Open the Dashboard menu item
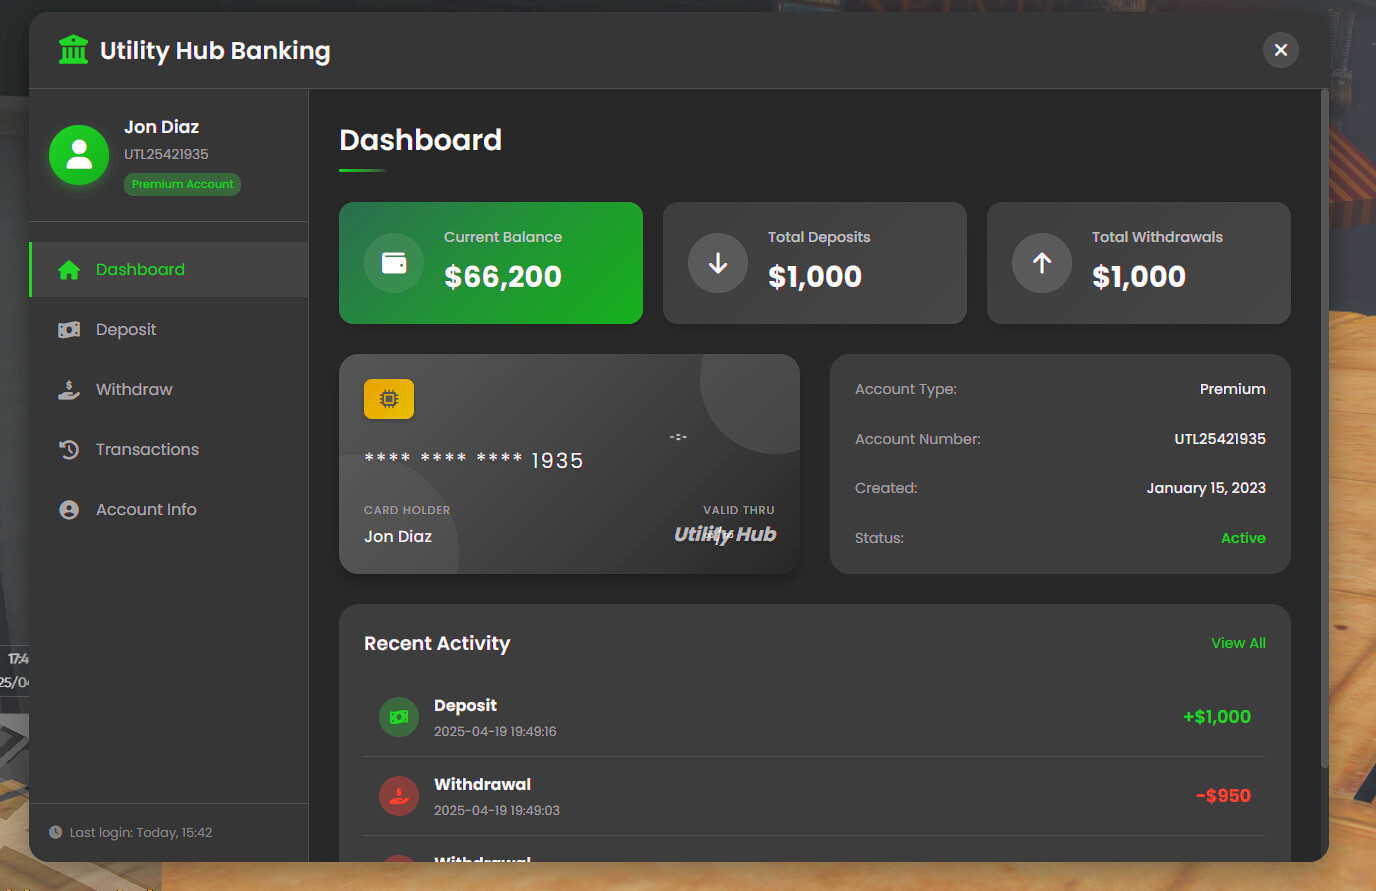Screen dimensions: 1376x891 click(x=169, y=270)
